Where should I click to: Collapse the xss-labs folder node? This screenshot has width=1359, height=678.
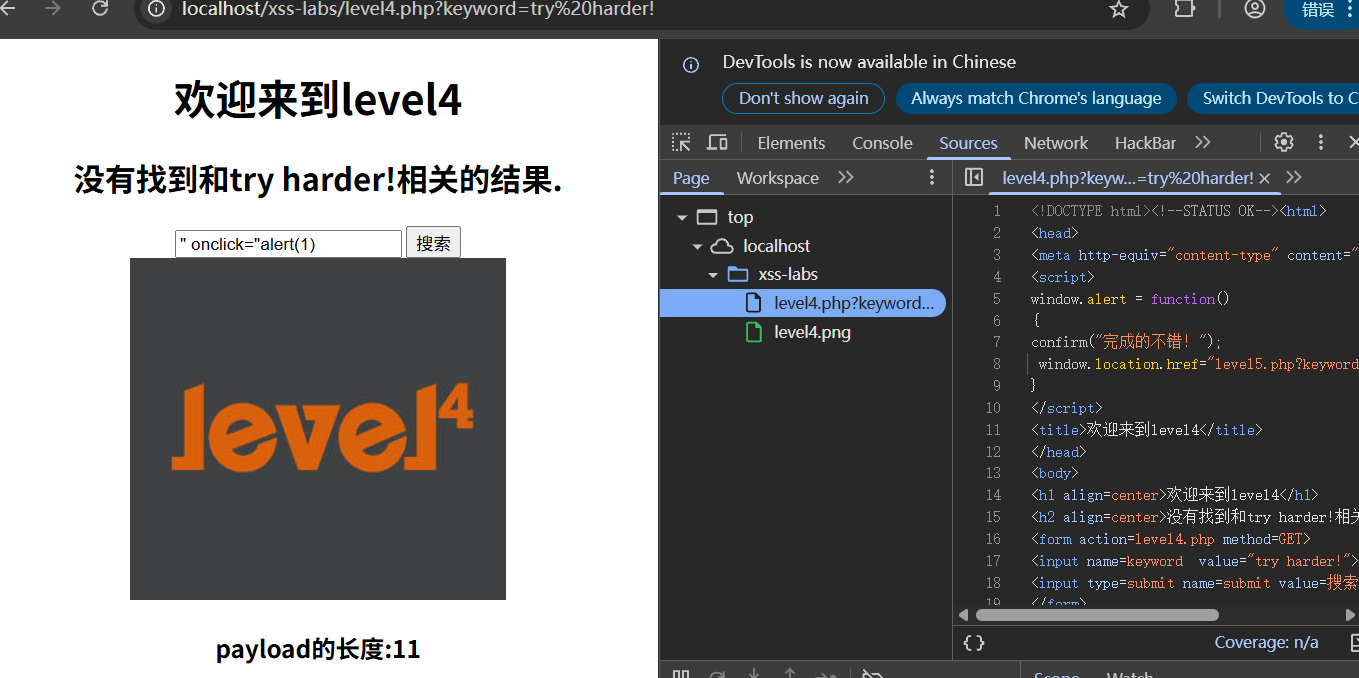713,274
